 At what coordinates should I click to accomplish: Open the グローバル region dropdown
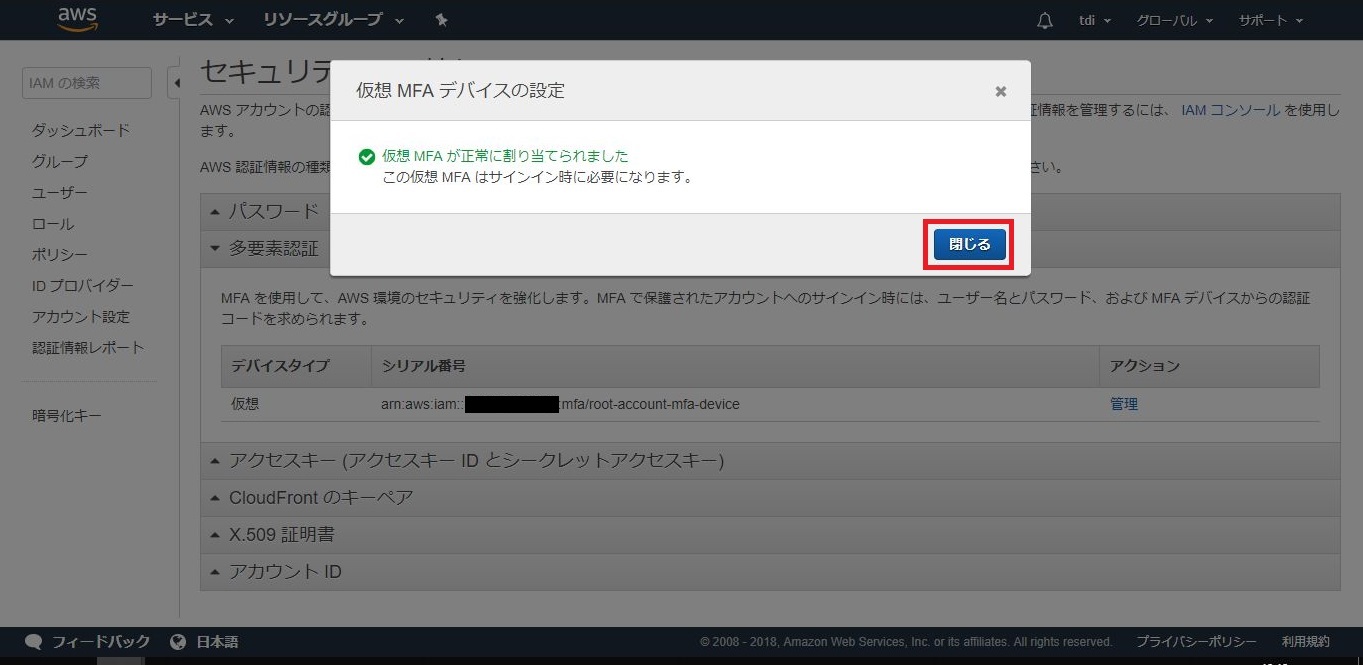pyautogui.click(x=1174, y=20)
